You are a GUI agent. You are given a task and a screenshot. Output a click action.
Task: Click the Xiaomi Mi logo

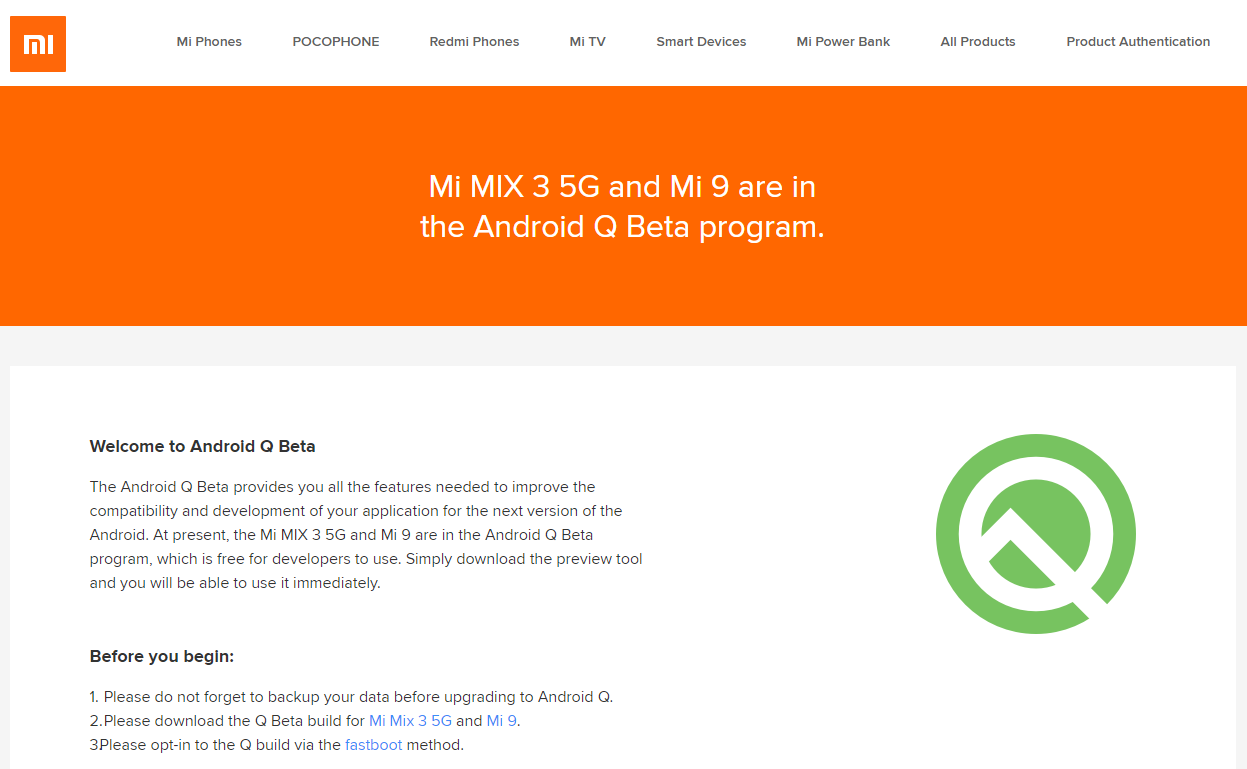[38, 44]
